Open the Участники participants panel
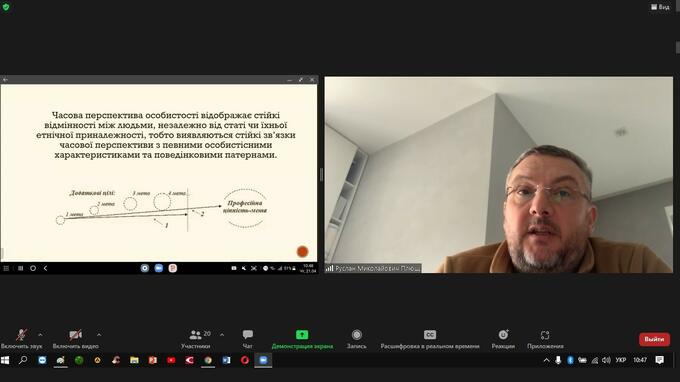This screenshot has height=382, width=680. (196, 339)
